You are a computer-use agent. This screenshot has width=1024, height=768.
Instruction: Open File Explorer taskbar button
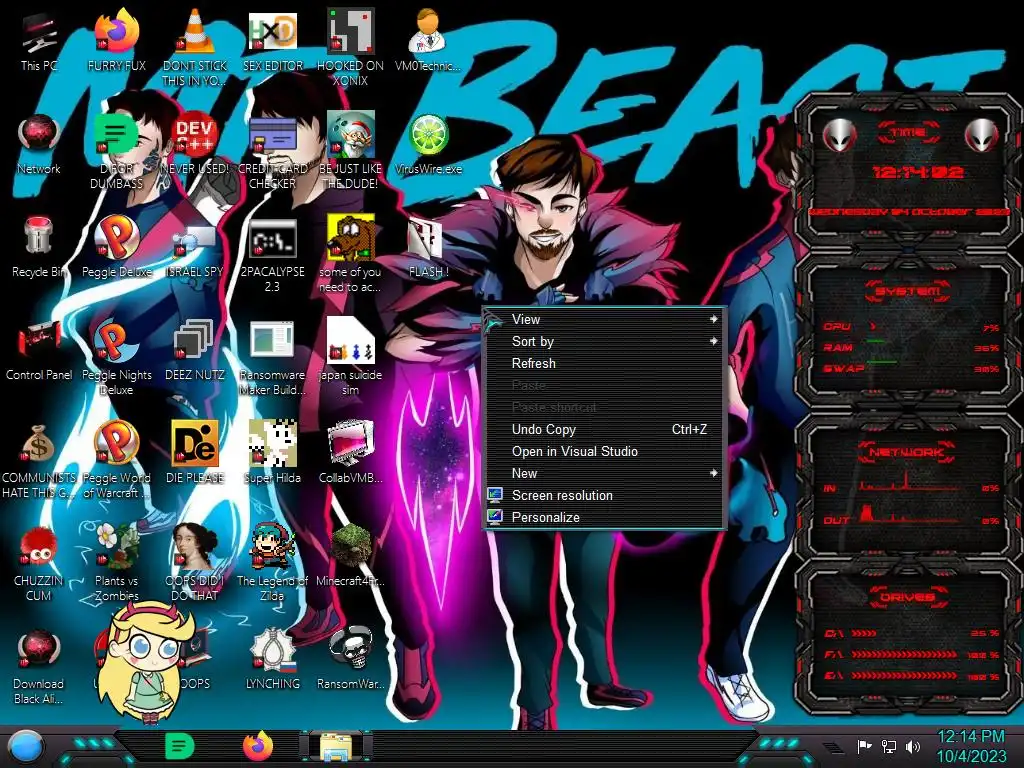tap(336, 746)
